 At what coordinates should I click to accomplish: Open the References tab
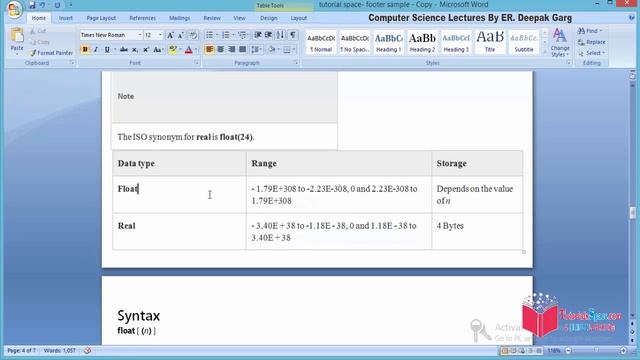[x=142, y=18]
